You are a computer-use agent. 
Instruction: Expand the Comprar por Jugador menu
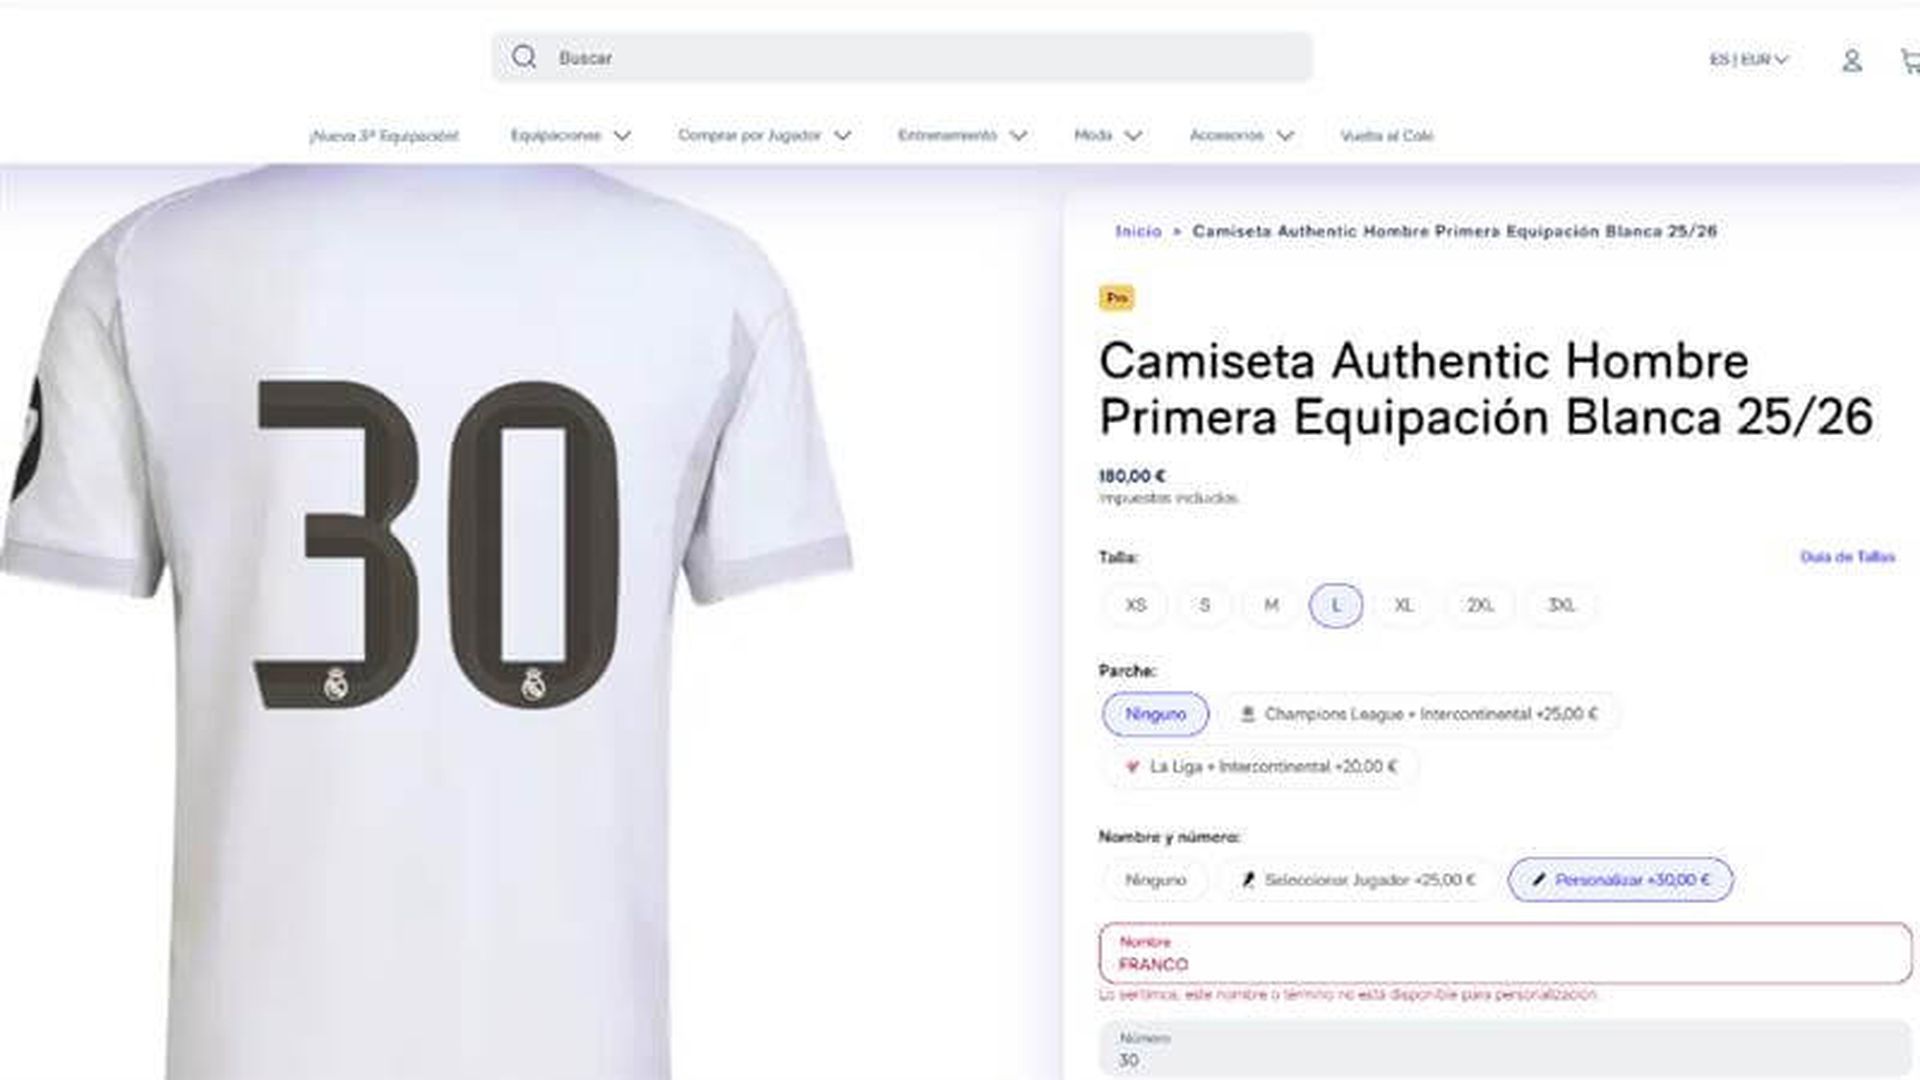764,135
